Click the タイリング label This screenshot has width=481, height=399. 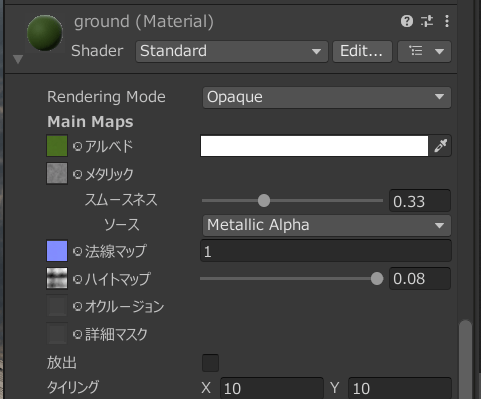click(73, 387)
